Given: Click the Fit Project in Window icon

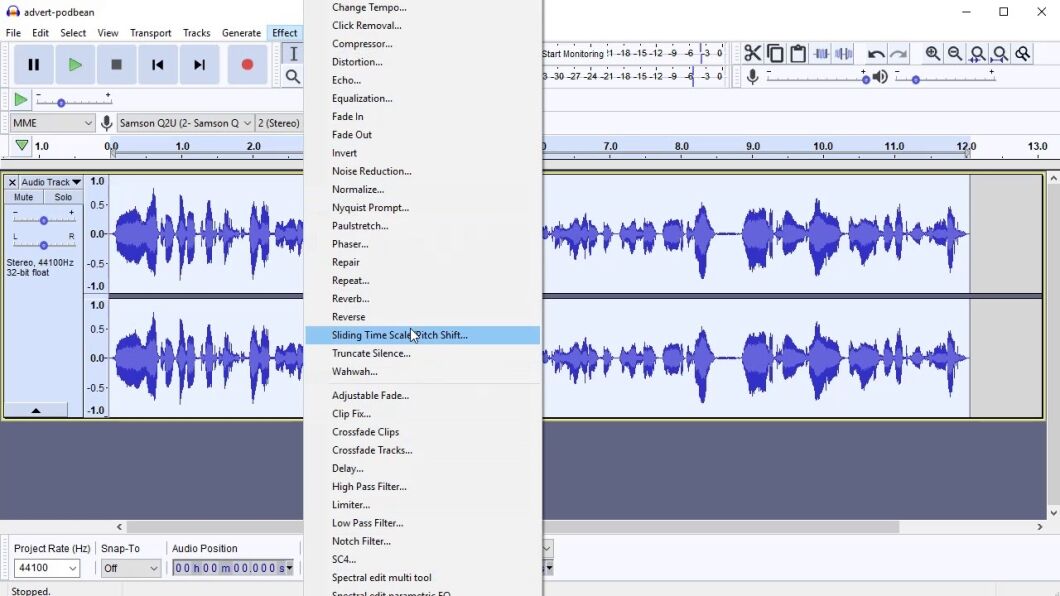Looking at the screenshot, I should (1001, 53).
